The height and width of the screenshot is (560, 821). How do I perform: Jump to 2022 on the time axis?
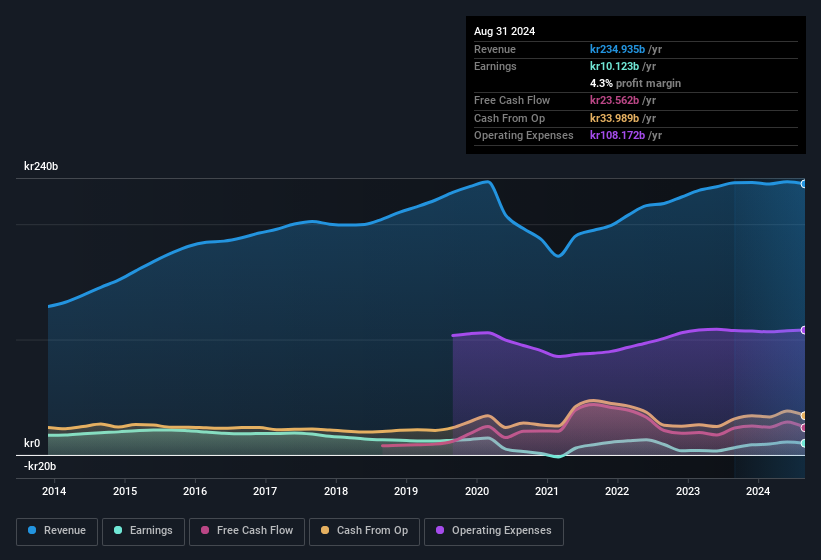617,491
